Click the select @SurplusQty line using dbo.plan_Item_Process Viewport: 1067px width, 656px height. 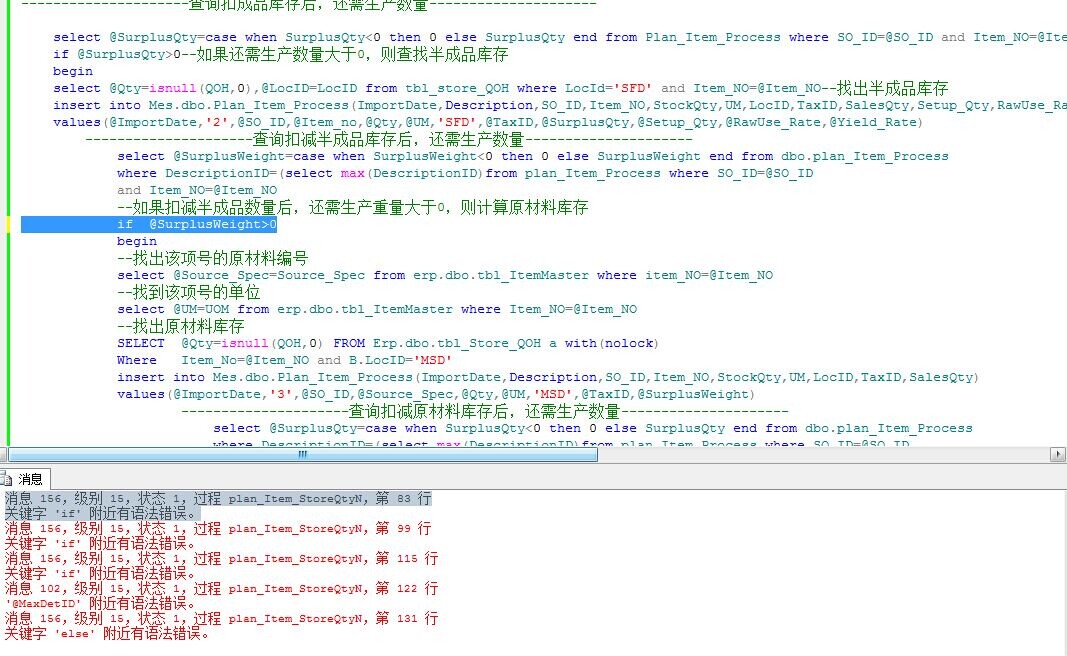pos(593,429)
